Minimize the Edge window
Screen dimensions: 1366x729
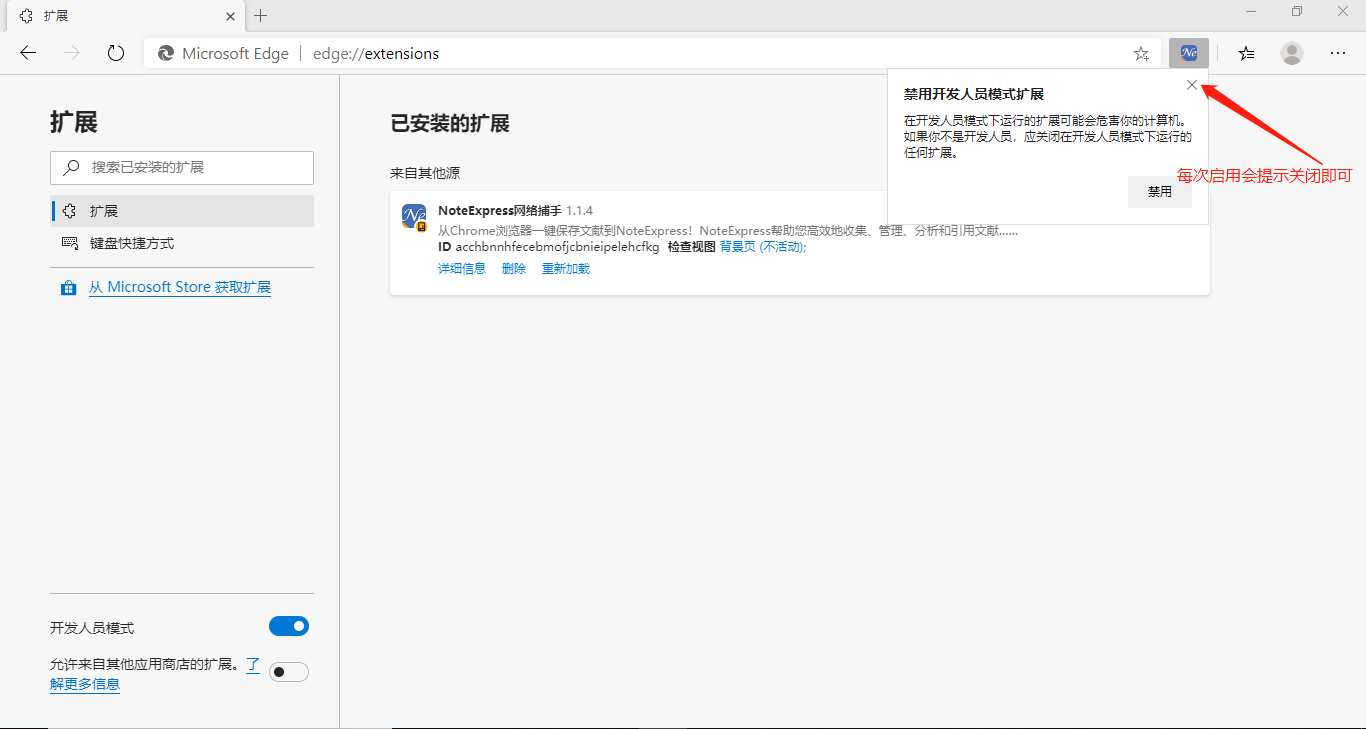pyautogui.click(x=1250, y=11)
